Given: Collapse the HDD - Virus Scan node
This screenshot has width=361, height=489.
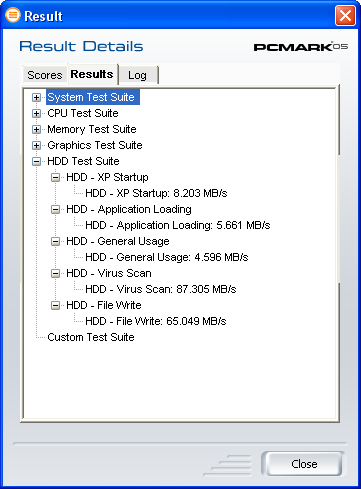Looking at the screenshot, I should pos(55,273).
